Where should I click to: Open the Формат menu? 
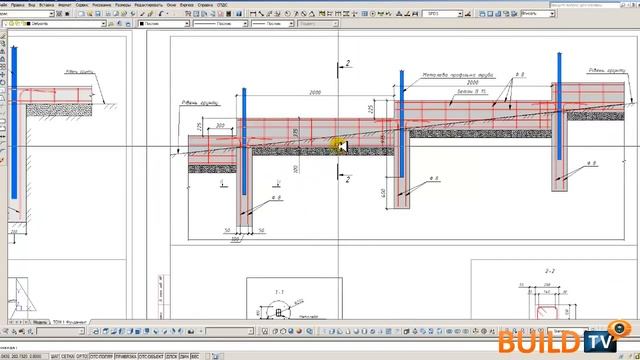coord(64,5)
